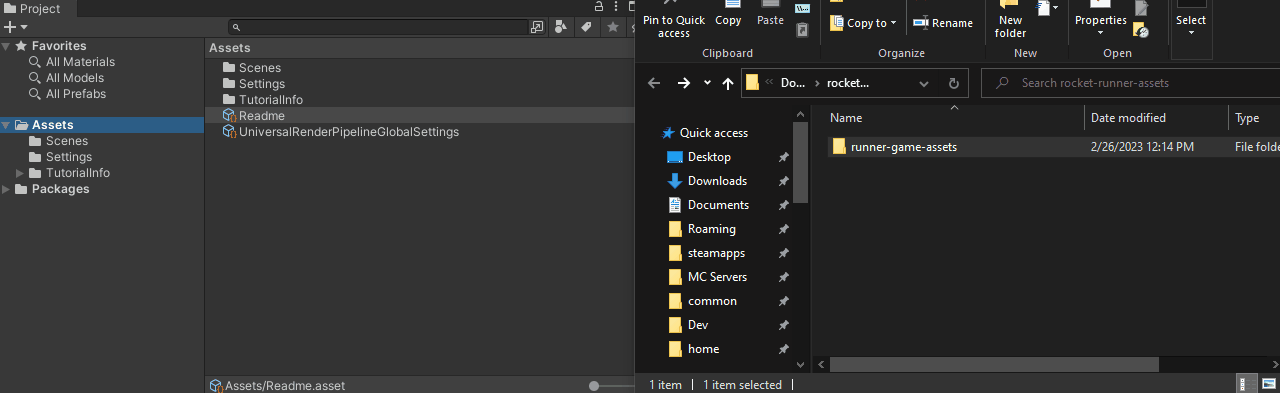
Task: Click rocket... address breadcrumb
Action: (848, 83)
